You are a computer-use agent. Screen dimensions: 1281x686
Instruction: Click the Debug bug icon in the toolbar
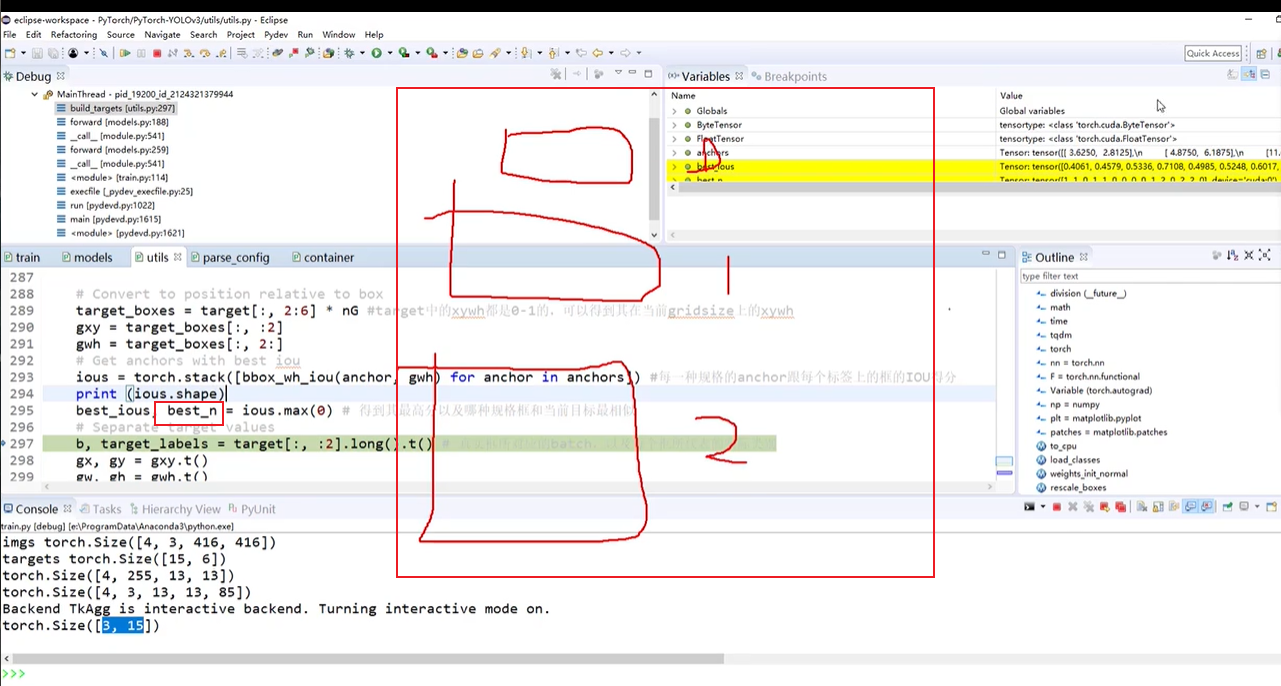tap(349, 53)
